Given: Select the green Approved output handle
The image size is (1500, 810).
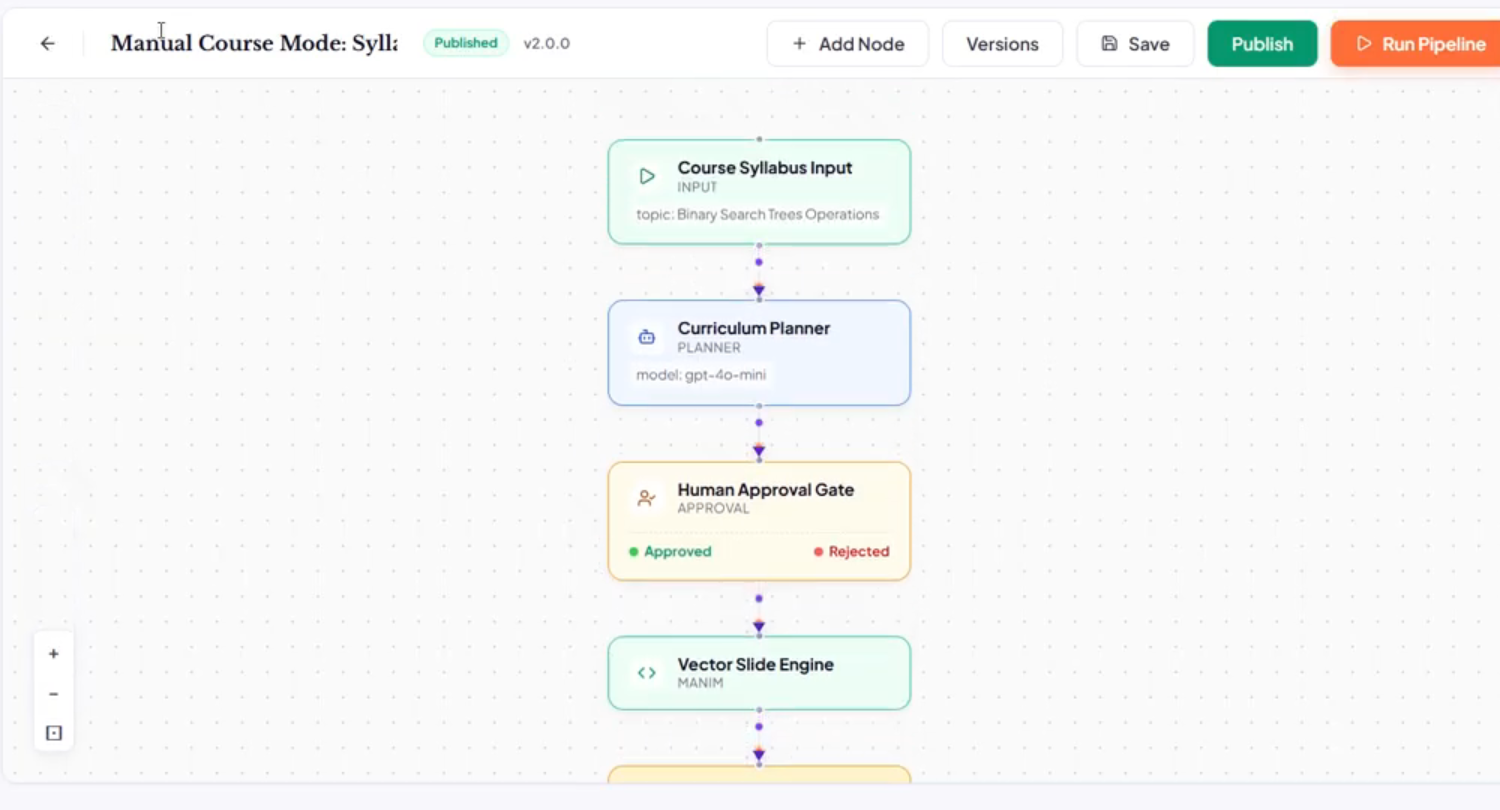Looking at the screenshot, I should pyautogui.click(x=633, y=551).
